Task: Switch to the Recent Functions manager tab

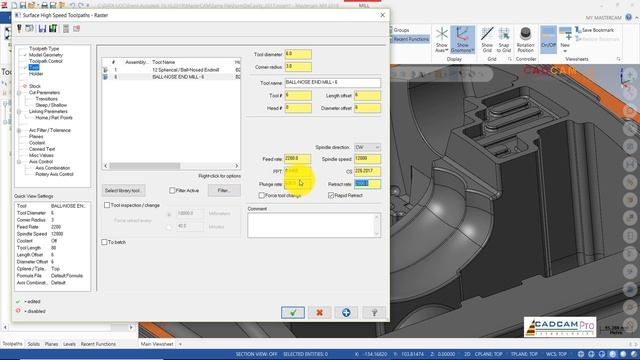Action: [x=98, y=344]
